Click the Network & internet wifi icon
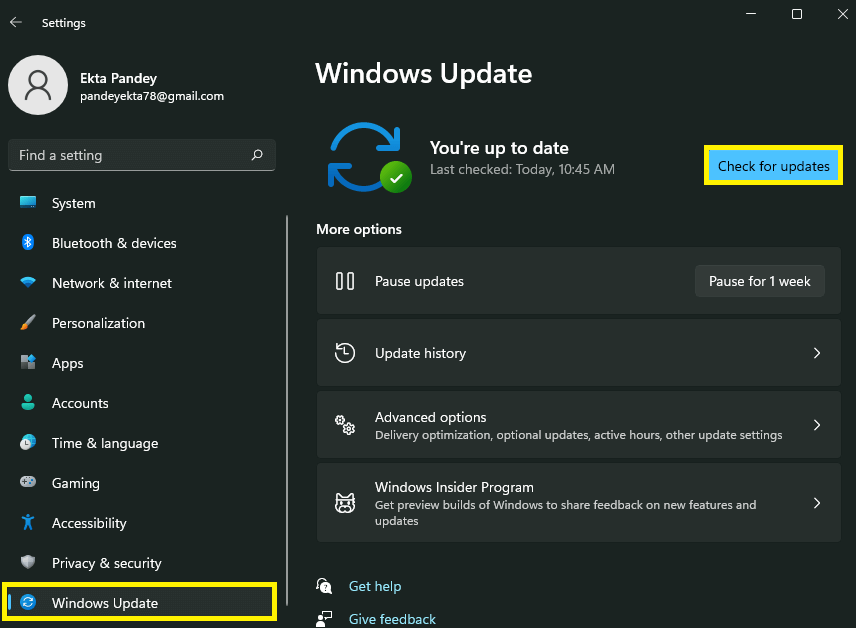Viewport: 856px width, 628px height. tap(28, 283)
